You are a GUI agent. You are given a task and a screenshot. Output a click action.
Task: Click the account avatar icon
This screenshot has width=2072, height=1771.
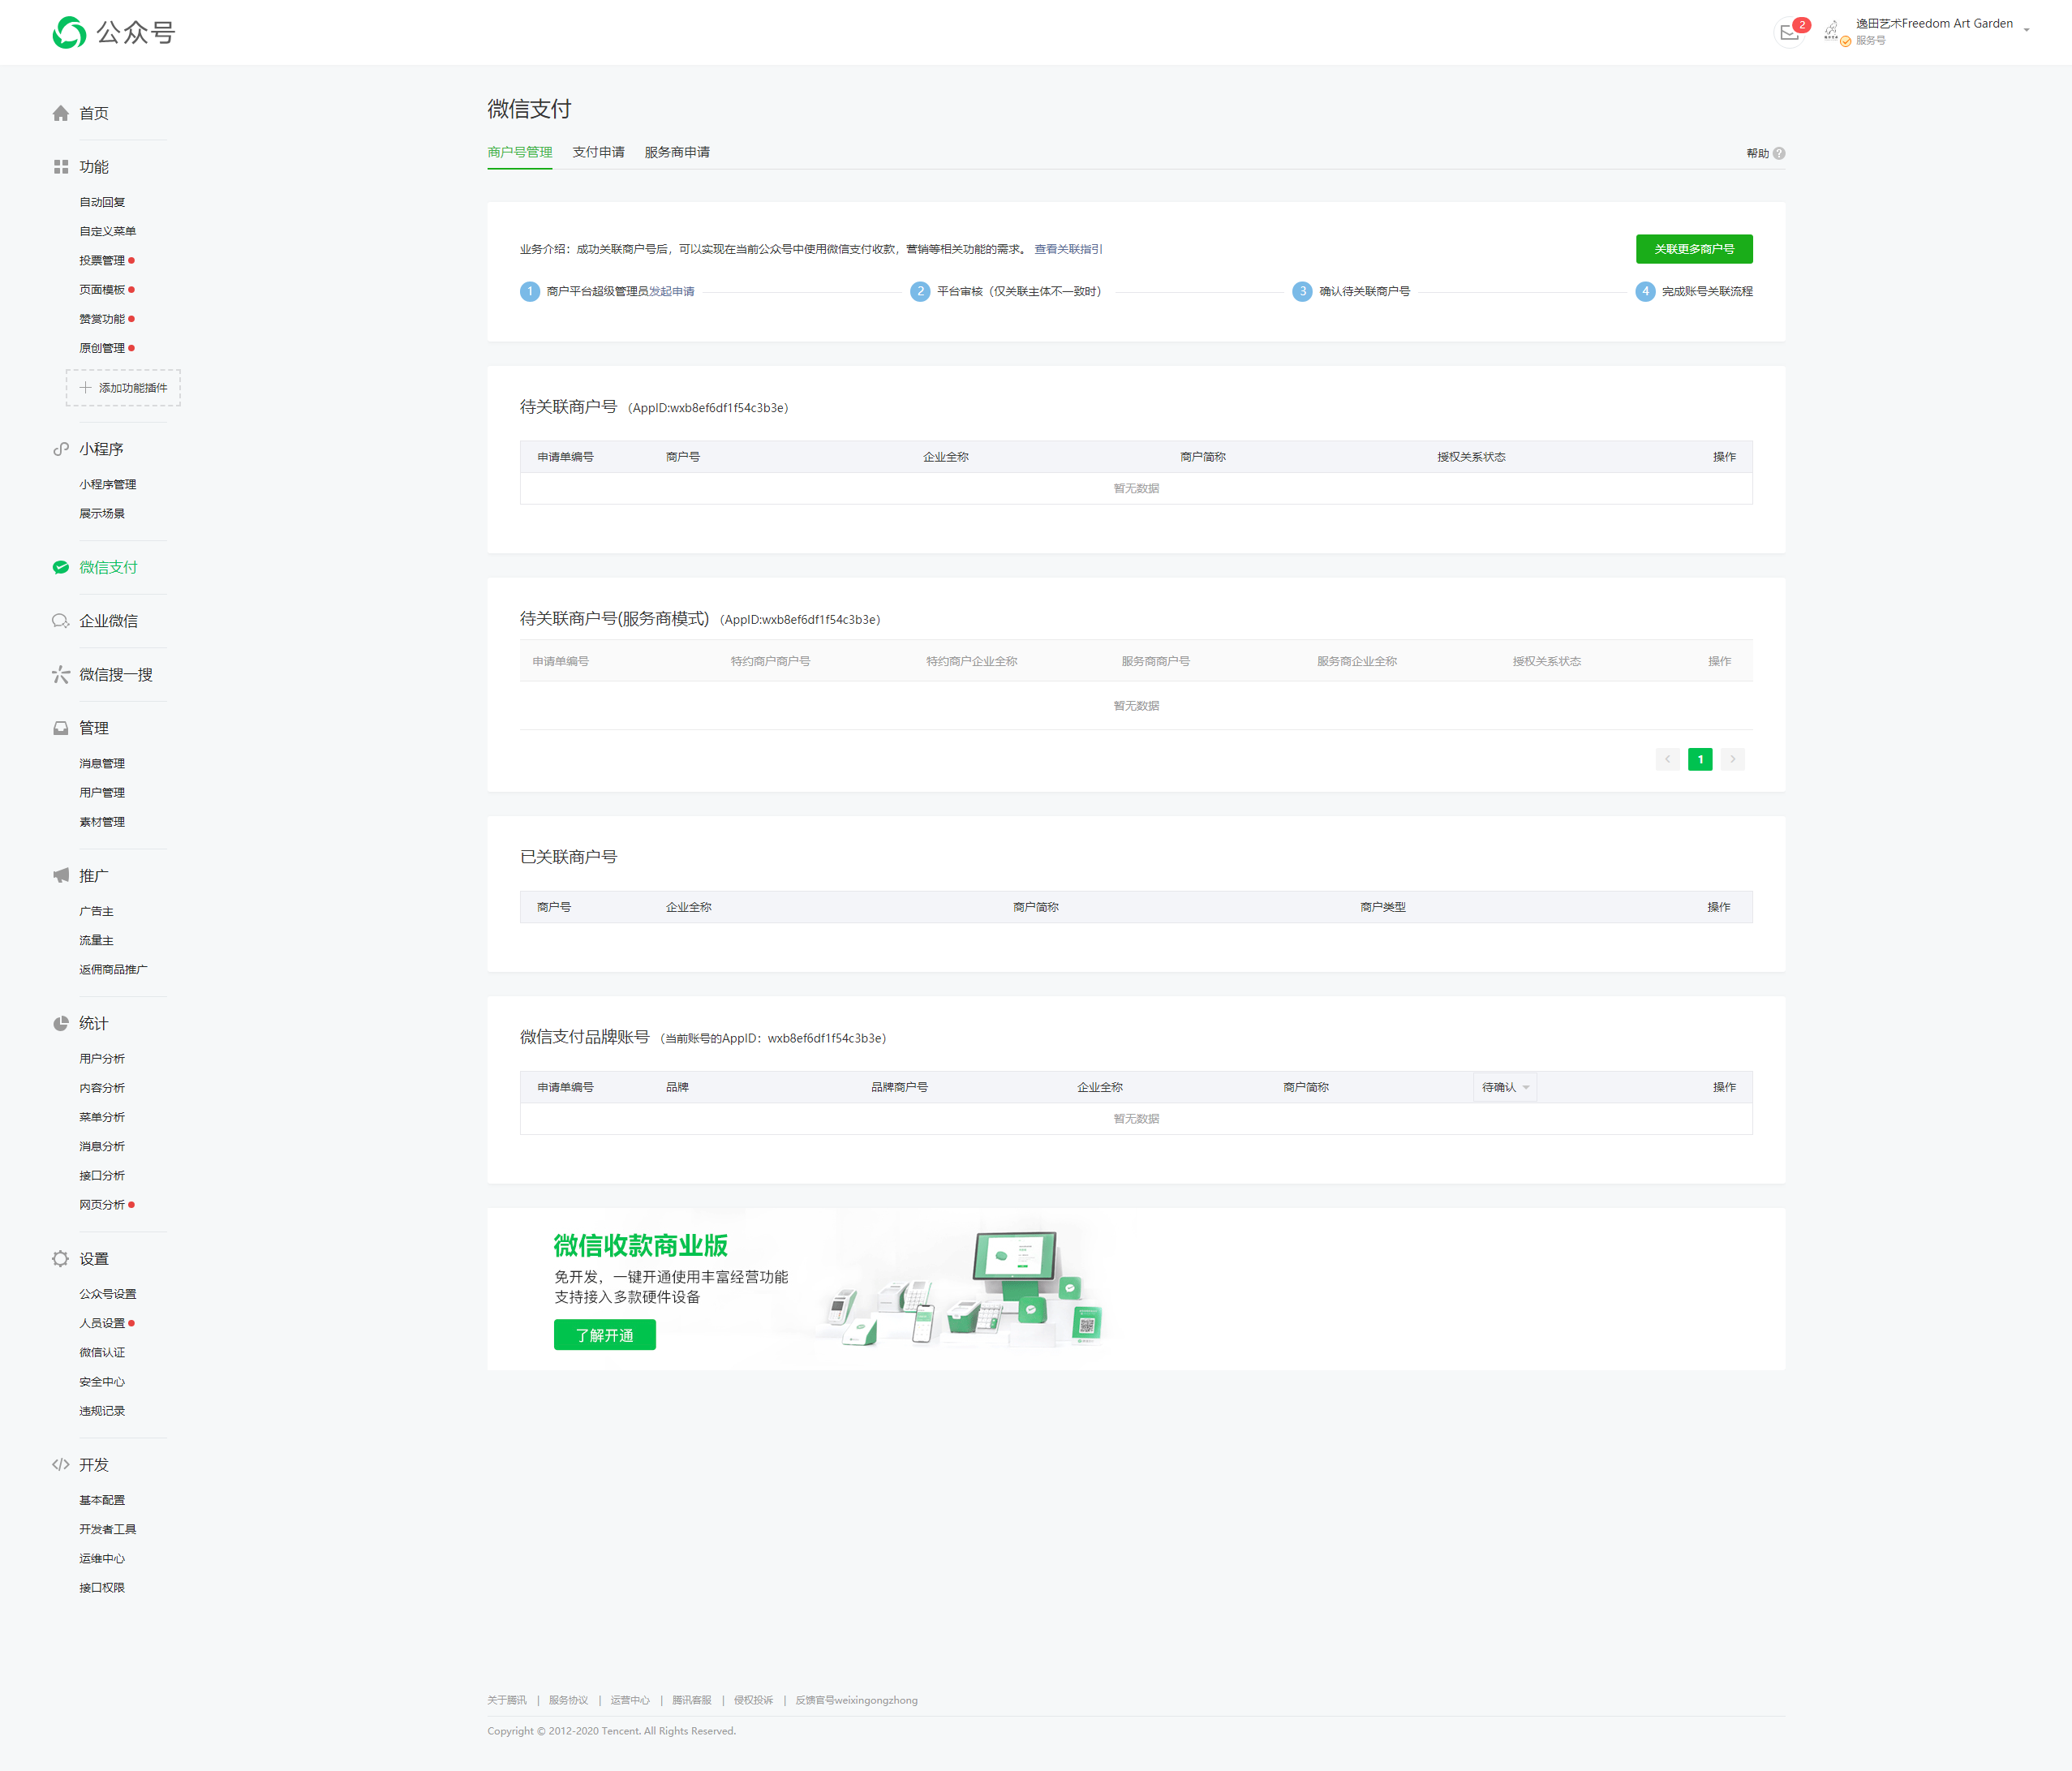pos(1832,31)
